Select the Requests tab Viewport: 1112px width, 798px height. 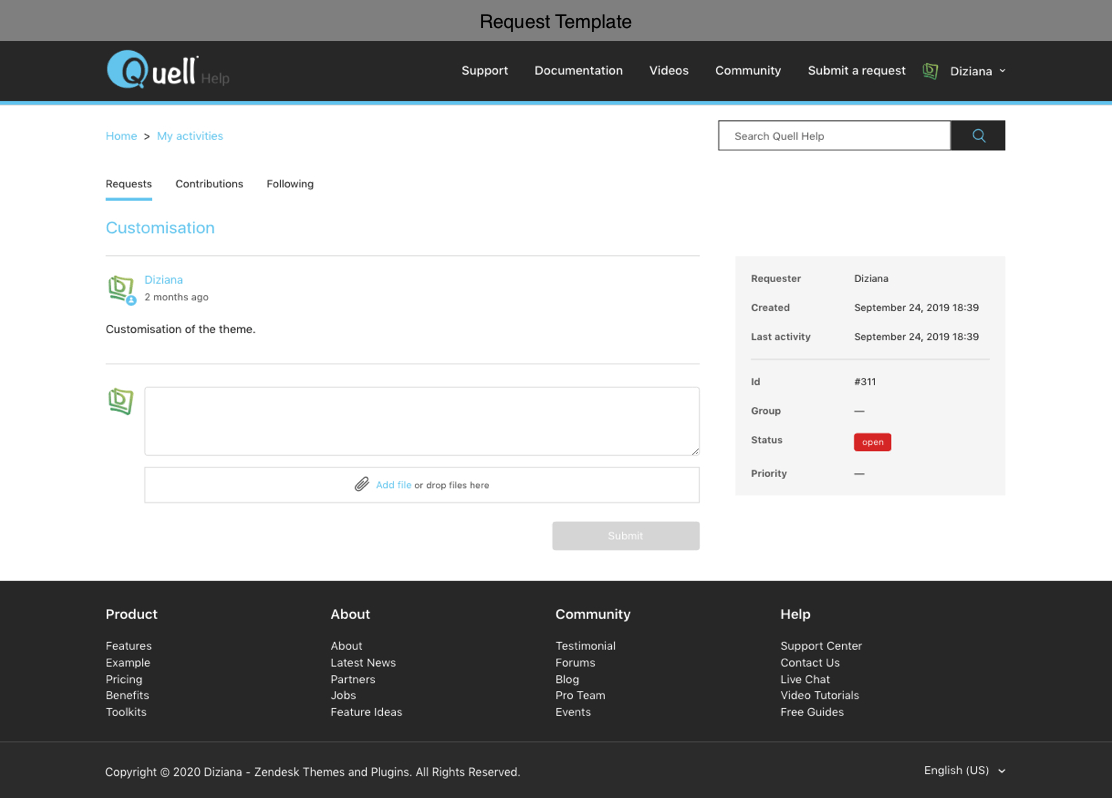129,184
